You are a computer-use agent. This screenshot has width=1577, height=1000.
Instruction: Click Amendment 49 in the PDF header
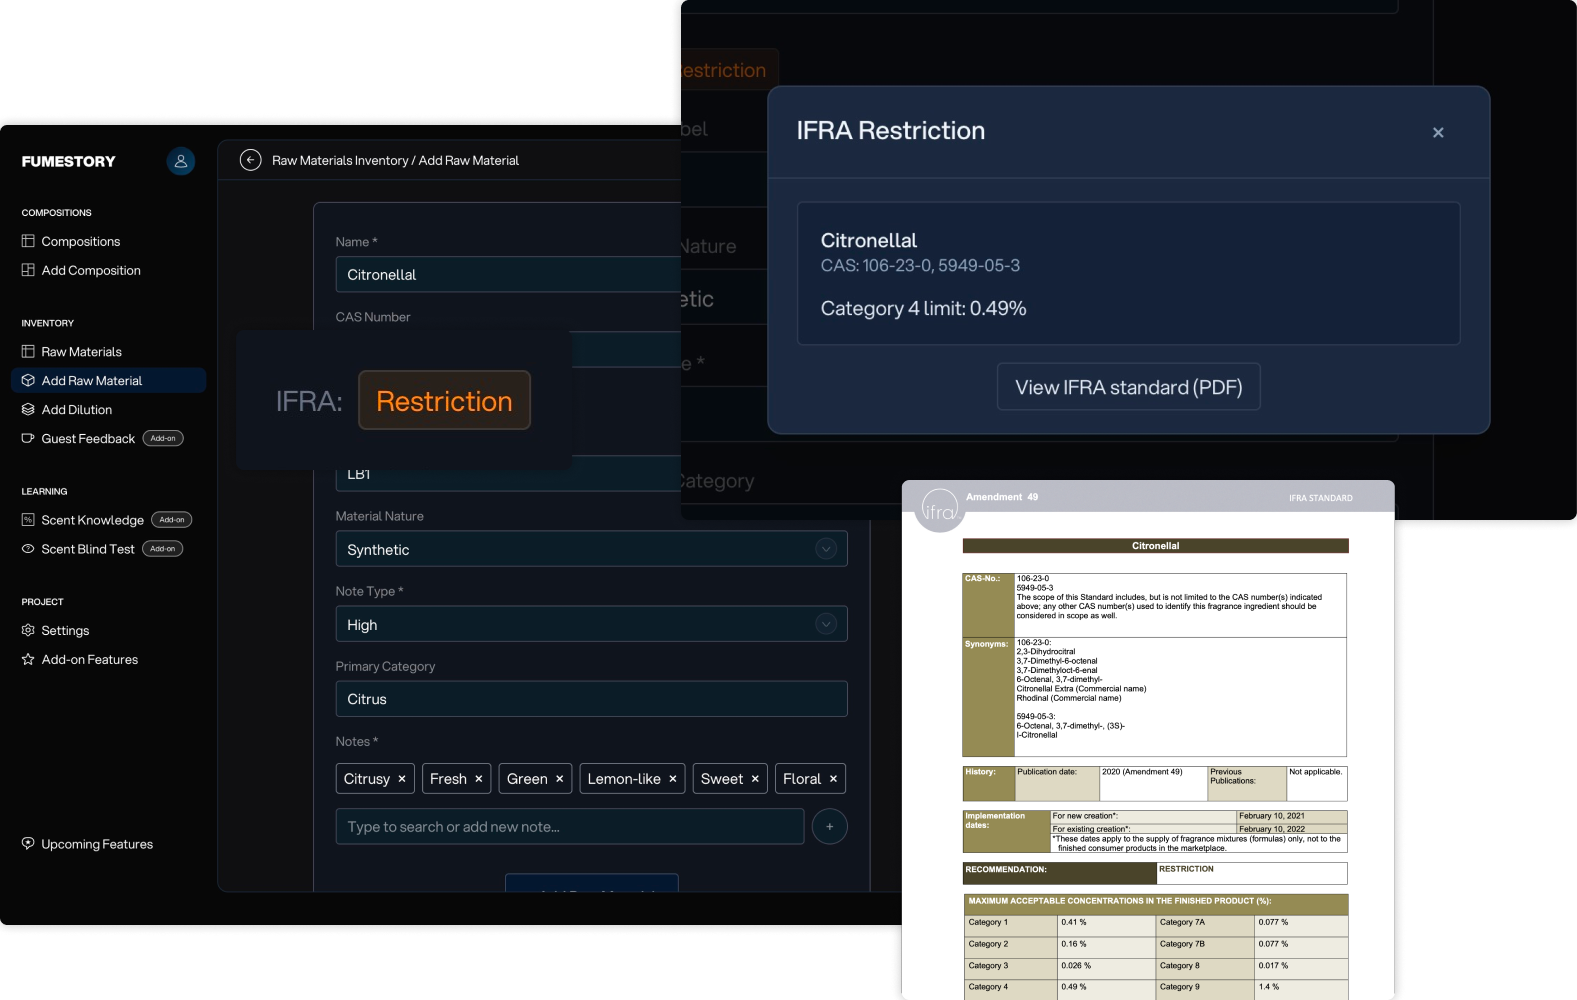[1002, 497]
